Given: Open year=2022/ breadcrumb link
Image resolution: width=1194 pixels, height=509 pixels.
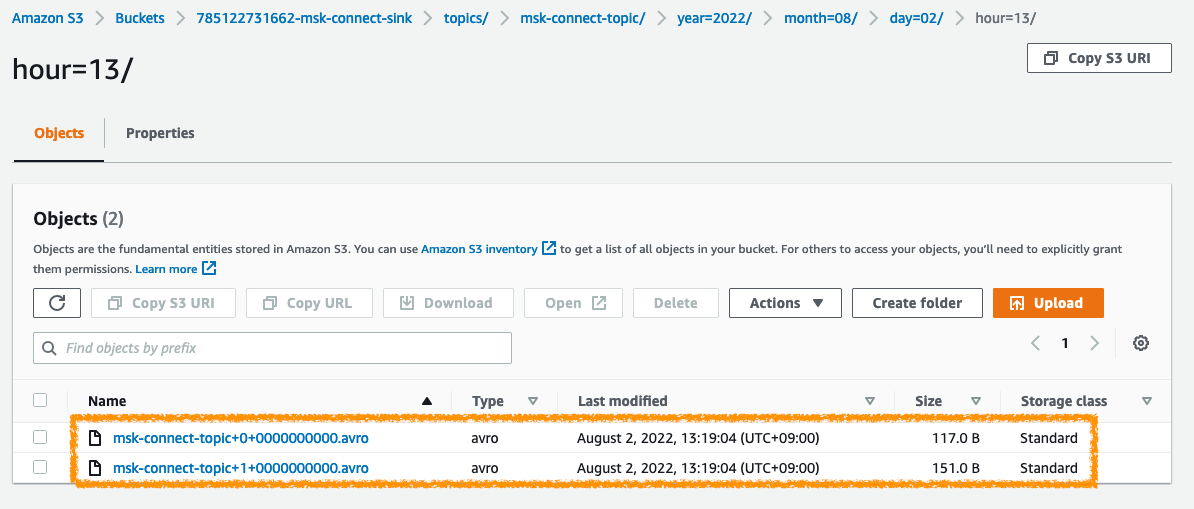Looking at the screenshot, I should pyautogui.click(x=714, y=18).
